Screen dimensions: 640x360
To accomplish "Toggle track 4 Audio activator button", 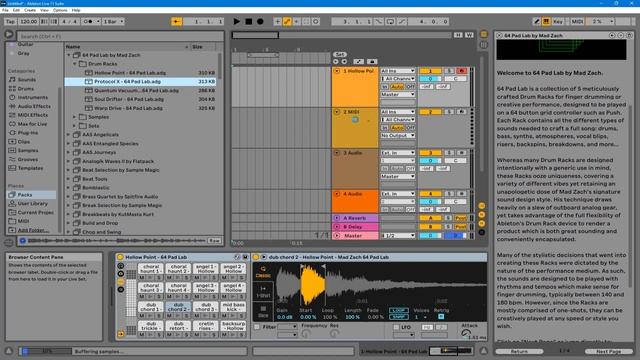I will [x=430, y=194].
